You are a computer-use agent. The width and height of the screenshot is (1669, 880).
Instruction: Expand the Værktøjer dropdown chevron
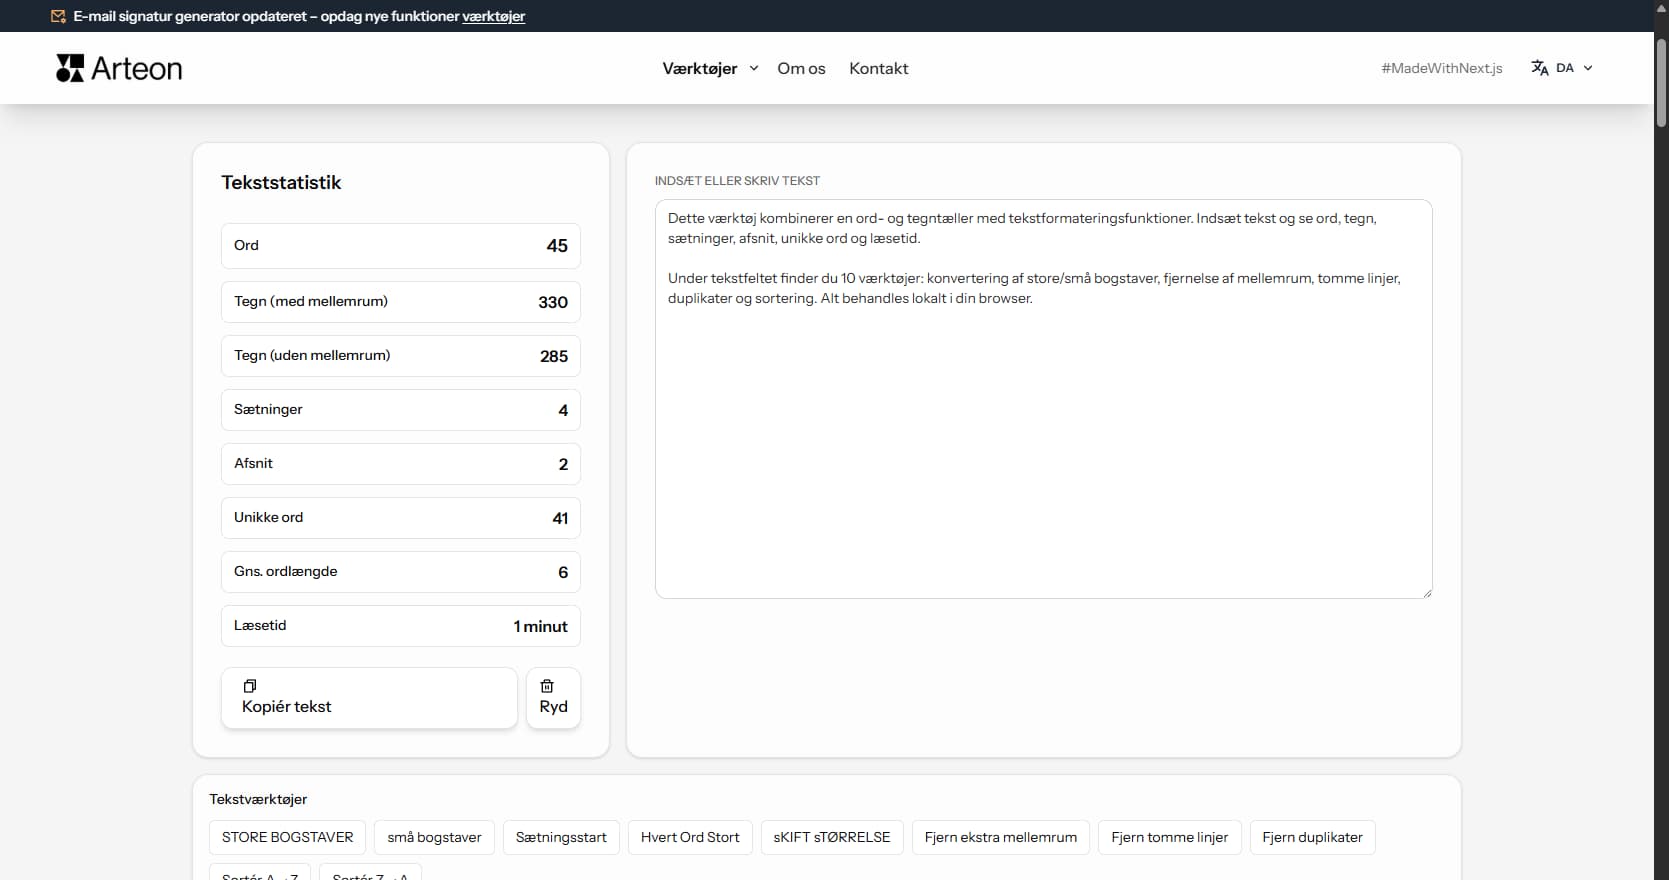point(754,68)
